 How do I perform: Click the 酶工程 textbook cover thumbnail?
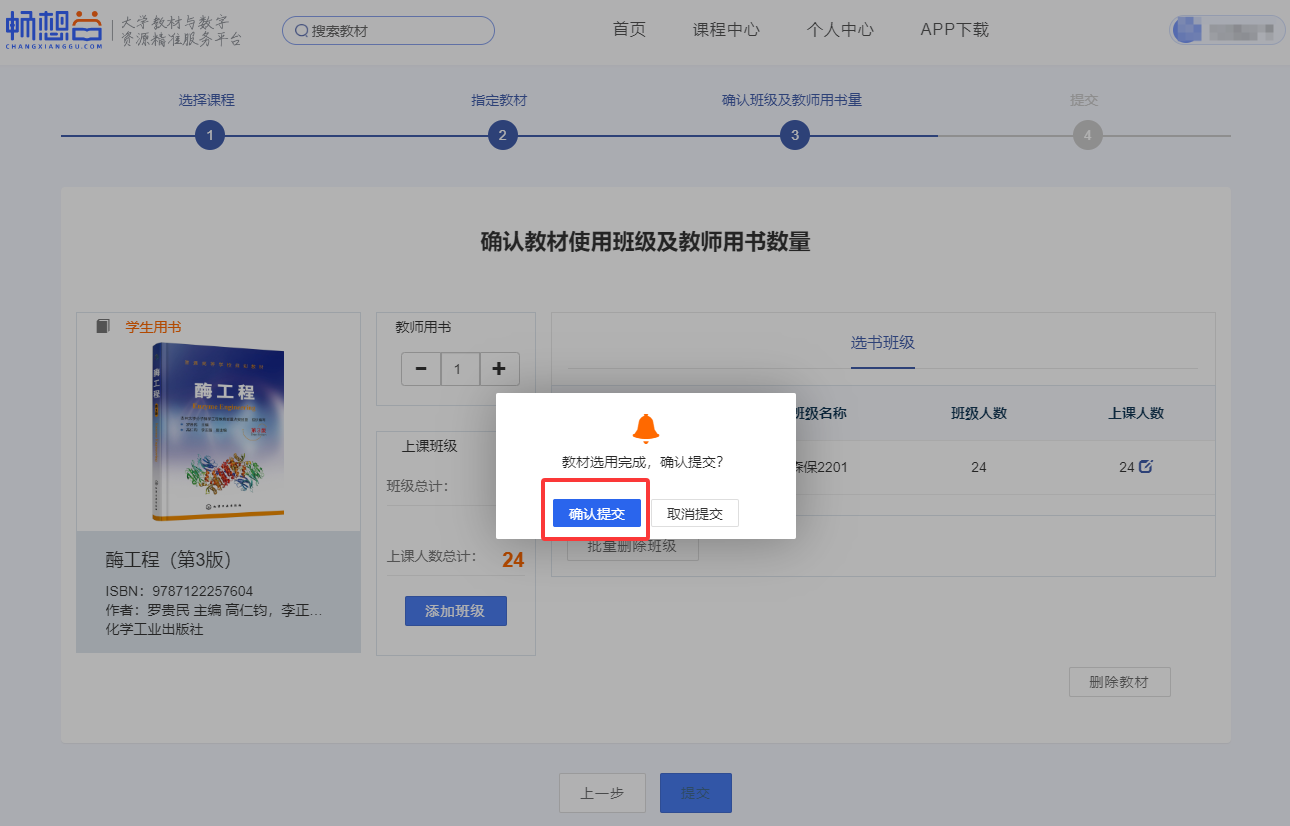pyautogui.click(x=218, y=432)
